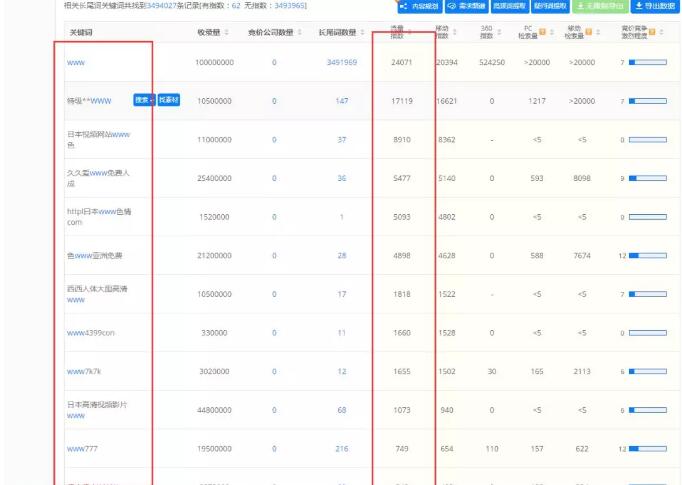
Task: Open long-tail count link 28
Action: point(342,255)
